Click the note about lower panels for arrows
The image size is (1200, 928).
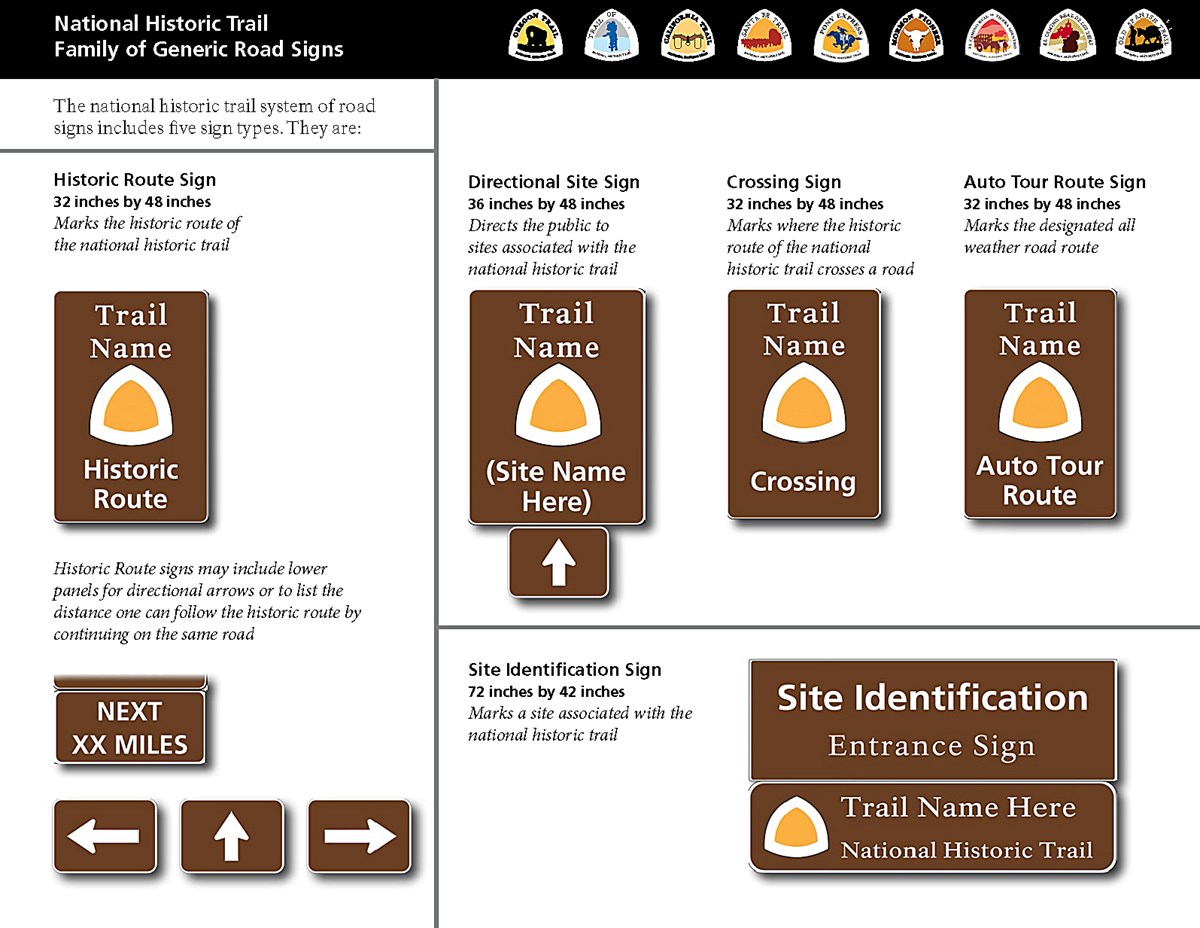pos(207,602)
